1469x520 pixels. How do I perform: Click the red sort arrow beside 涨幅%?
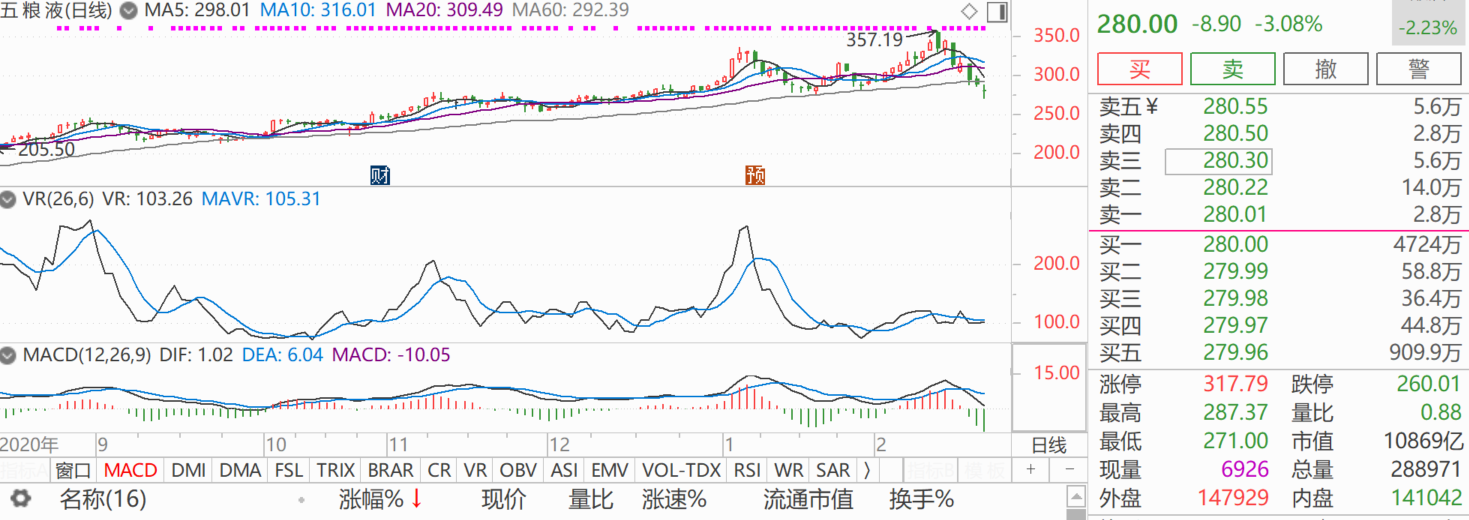(416, 499)
